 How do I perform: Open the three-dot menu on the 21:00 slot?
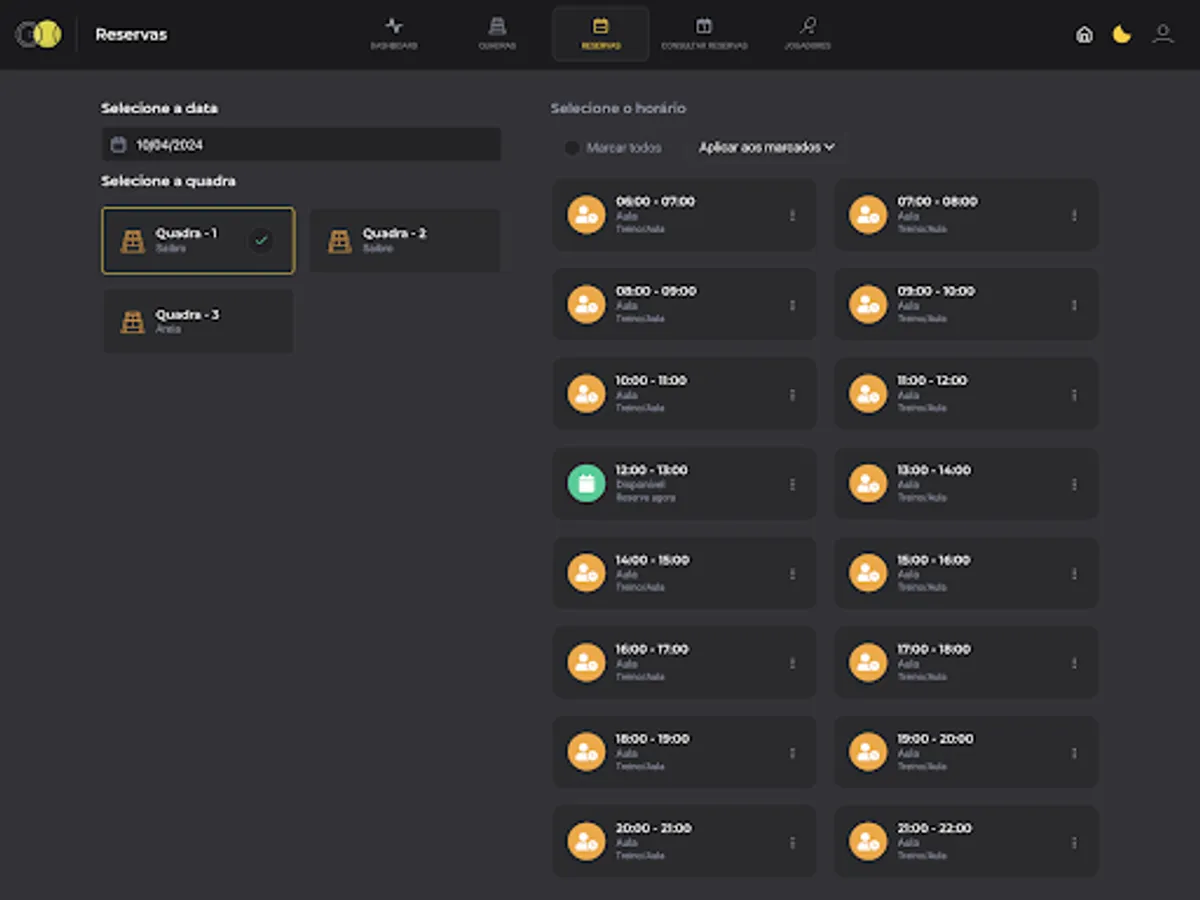click(x=1074, y=841)
